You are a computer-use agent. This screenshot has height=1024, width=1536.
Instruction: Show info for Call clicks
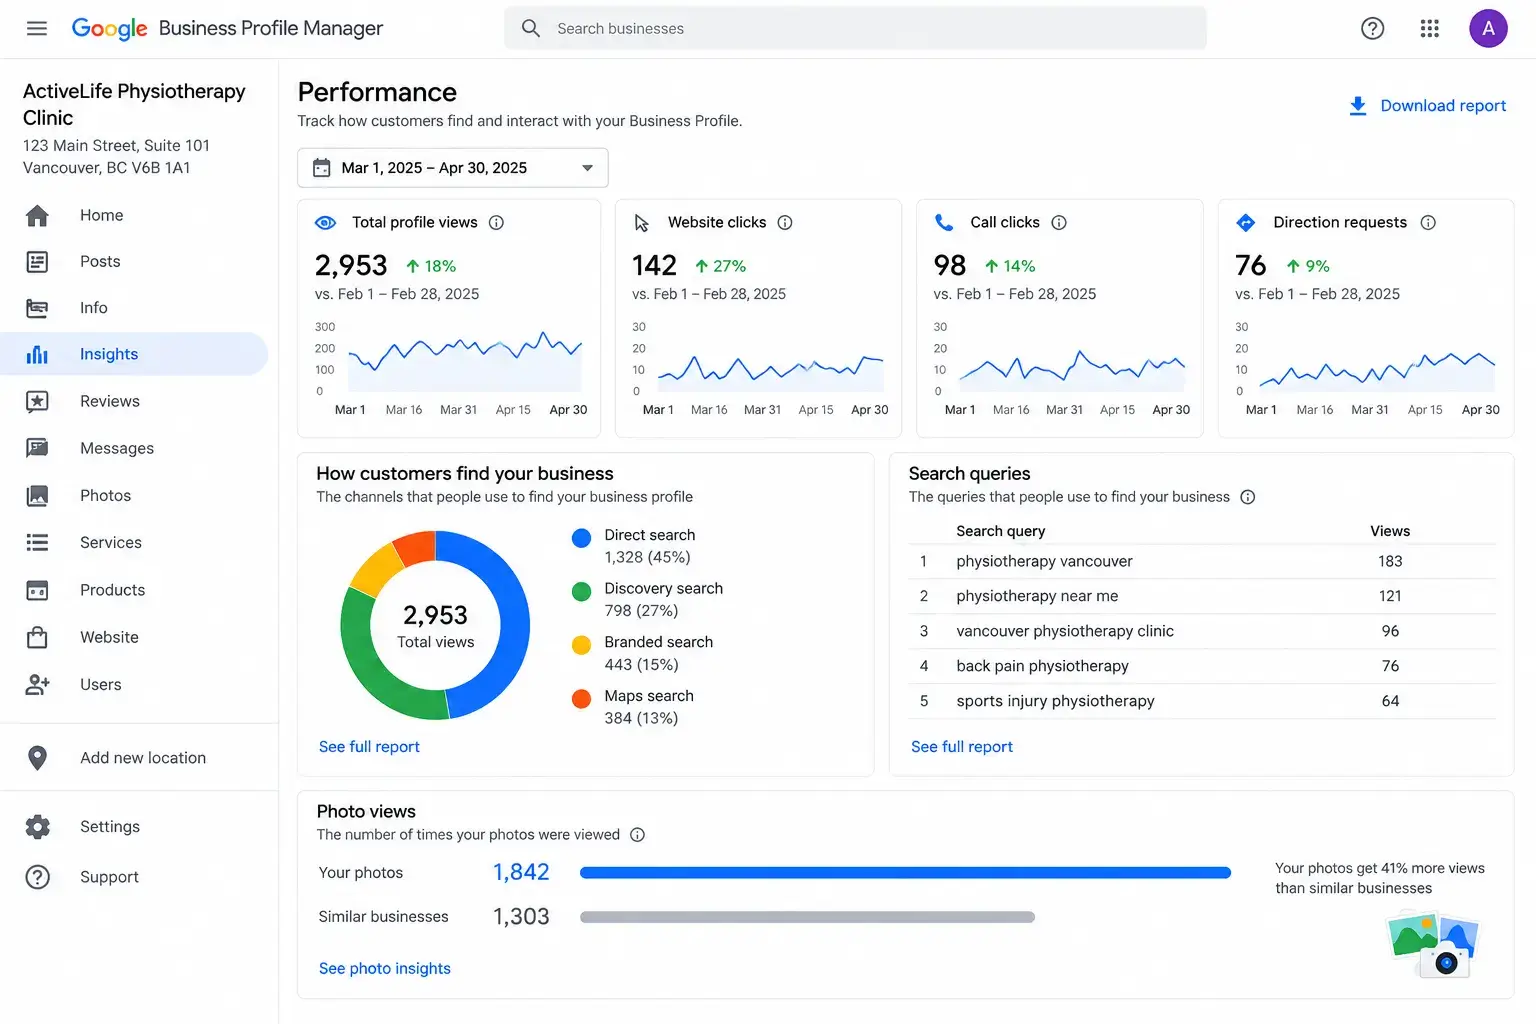click(x=1059, y=223)
